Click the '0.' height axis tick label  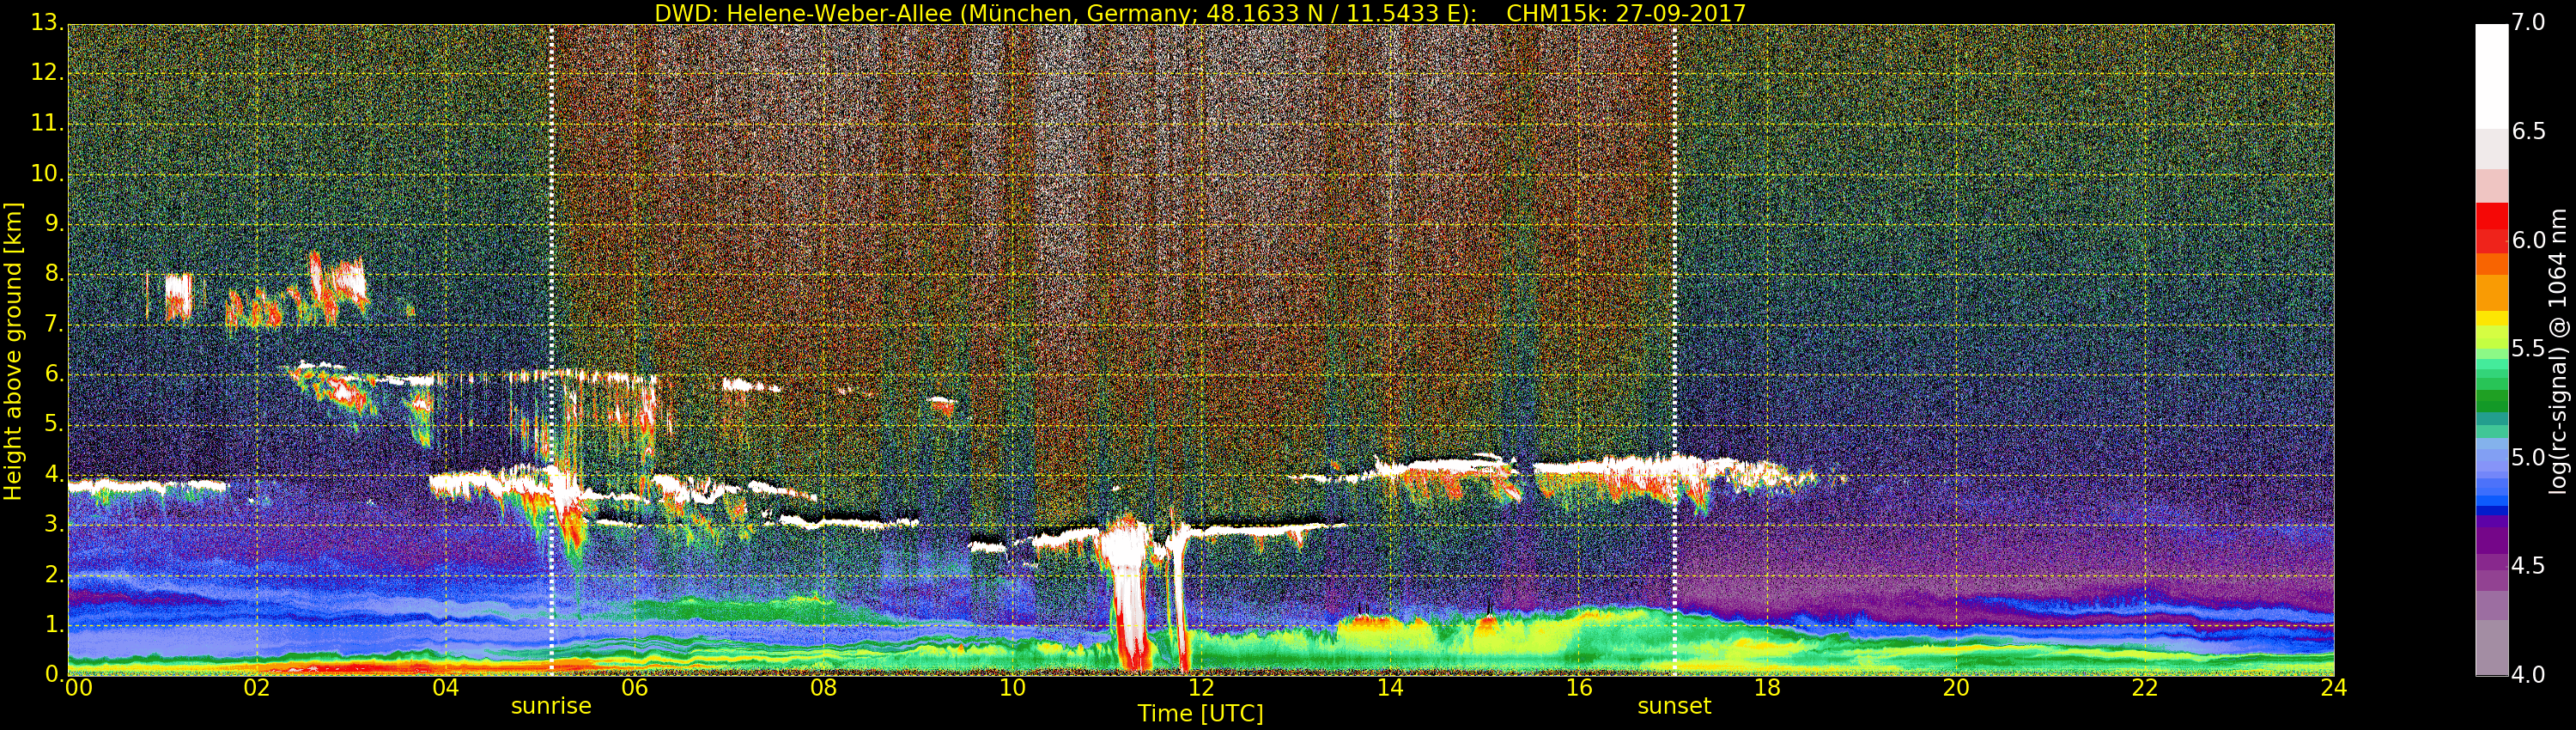coord(55,674)
